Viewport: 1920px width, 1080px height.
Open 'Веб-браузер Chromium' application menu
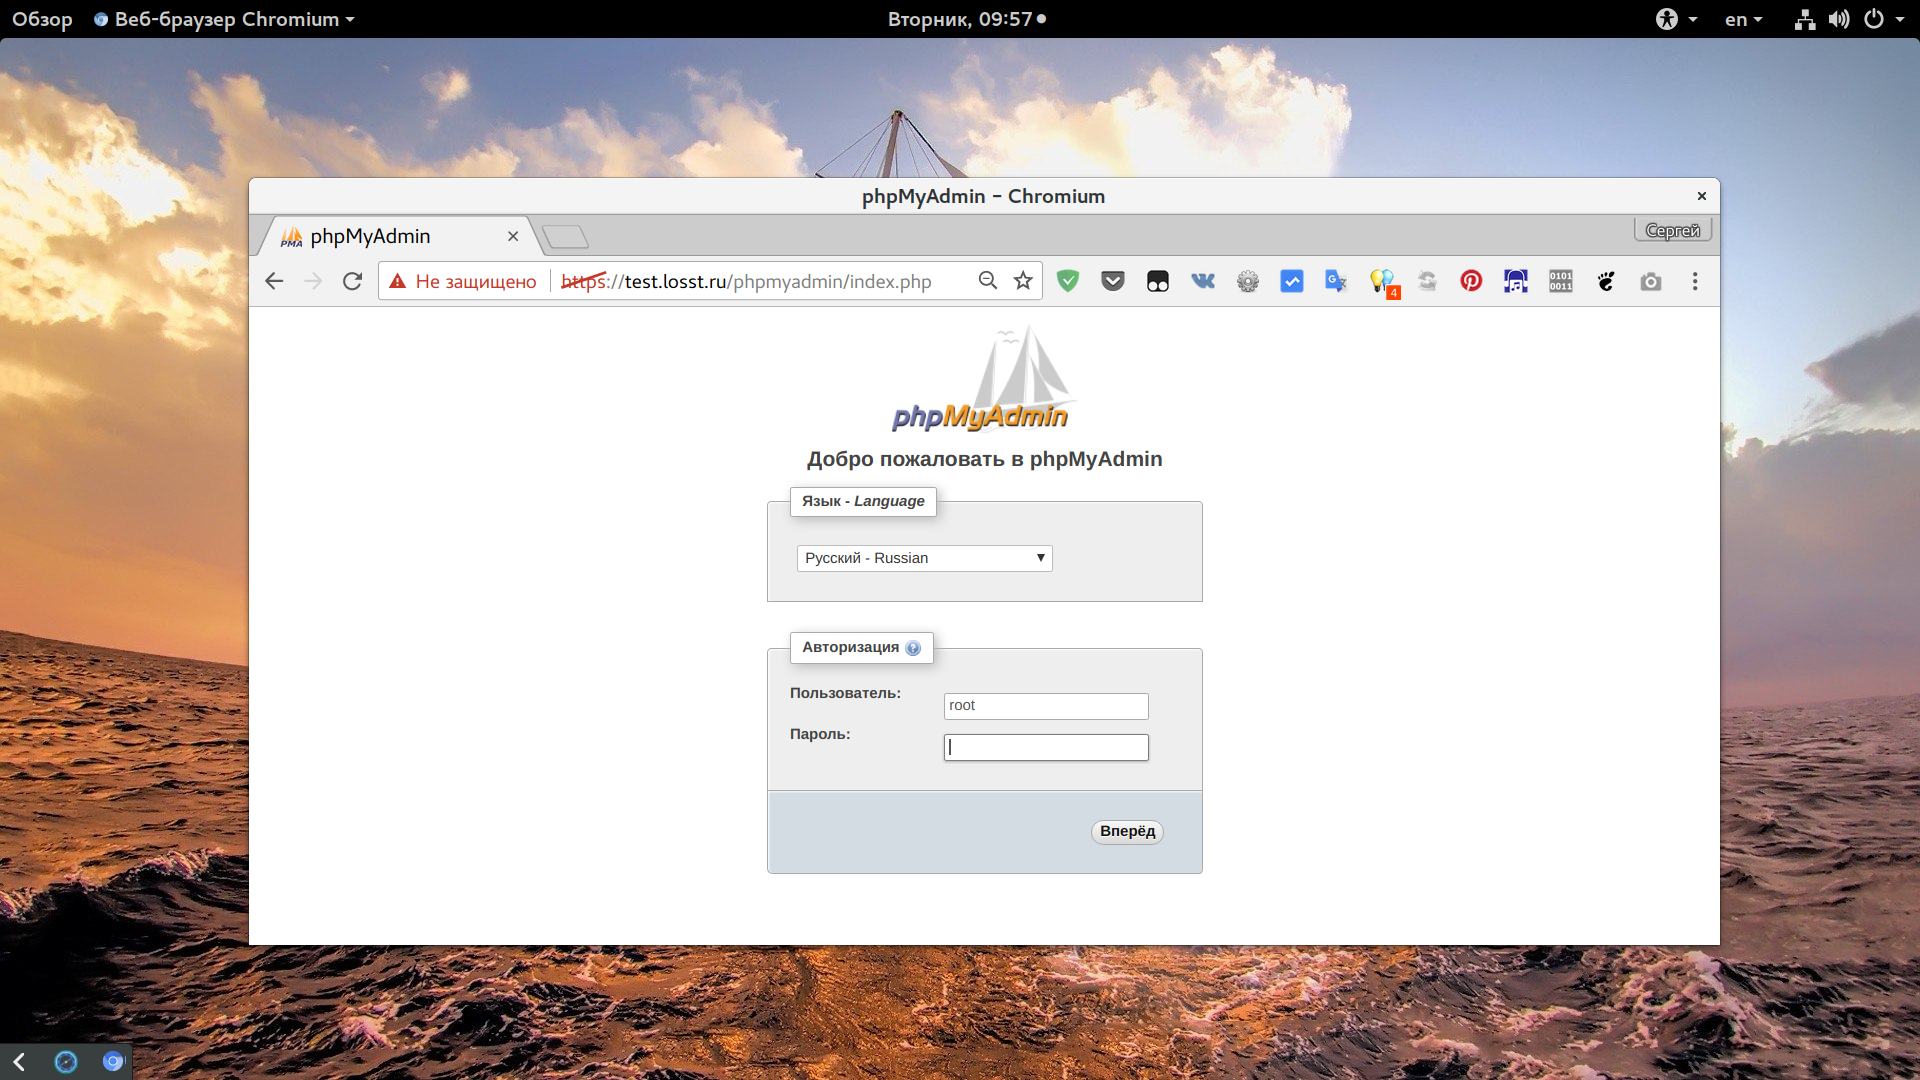coord(225,19)
